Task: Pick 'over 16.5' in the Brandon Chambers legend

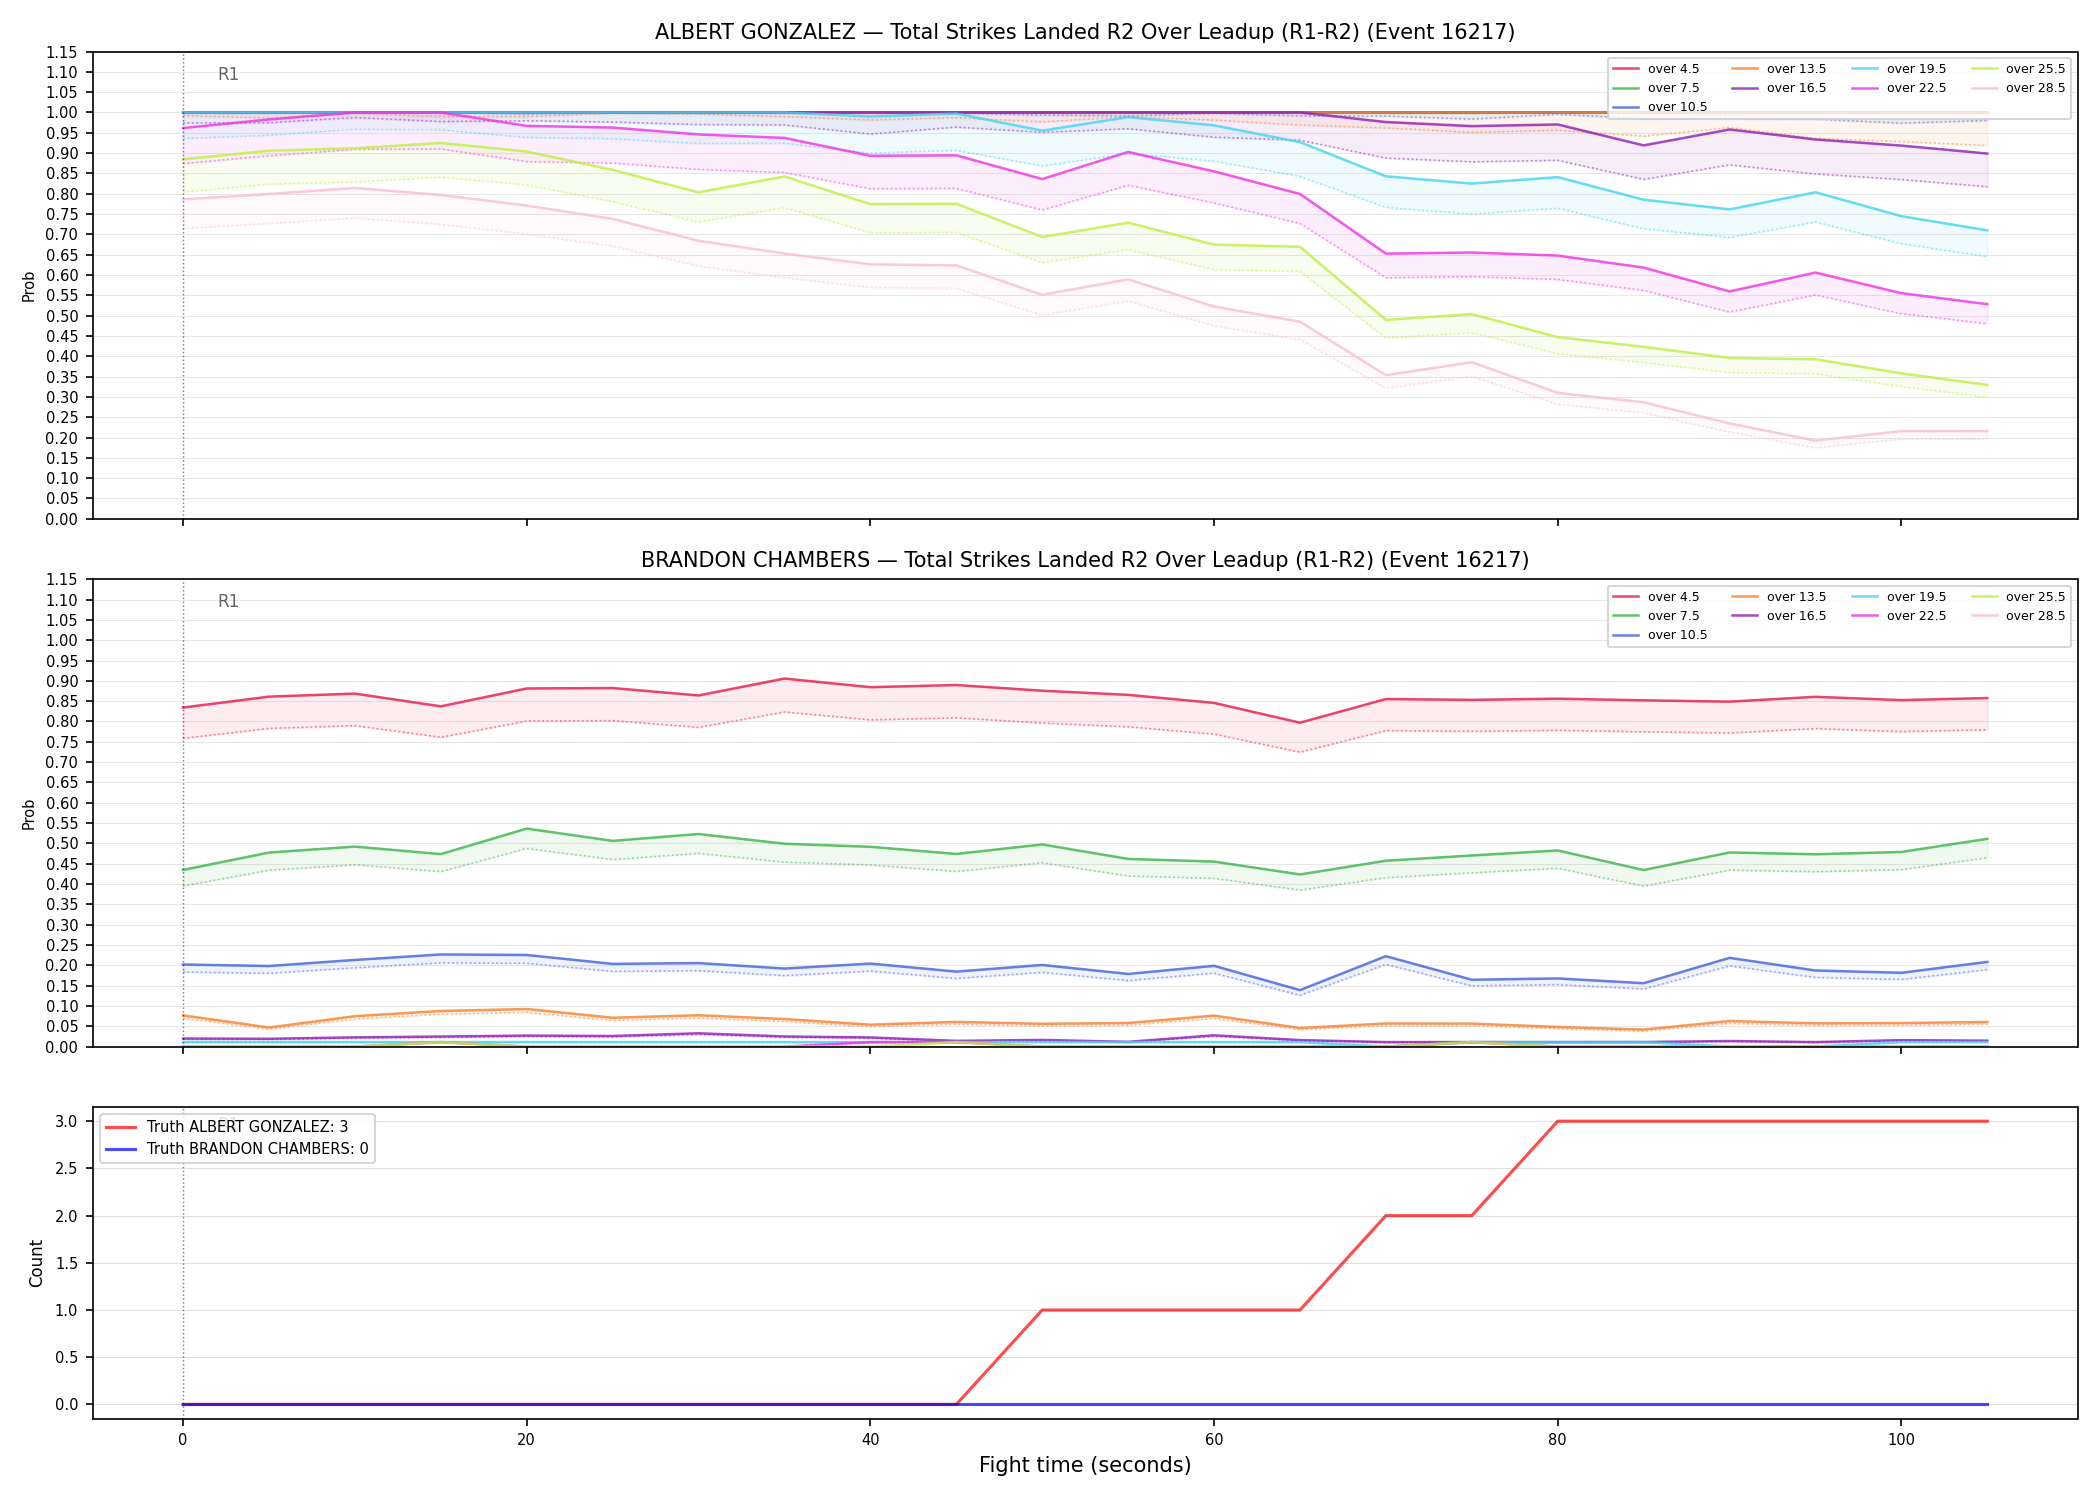Action: point(1779,616)
